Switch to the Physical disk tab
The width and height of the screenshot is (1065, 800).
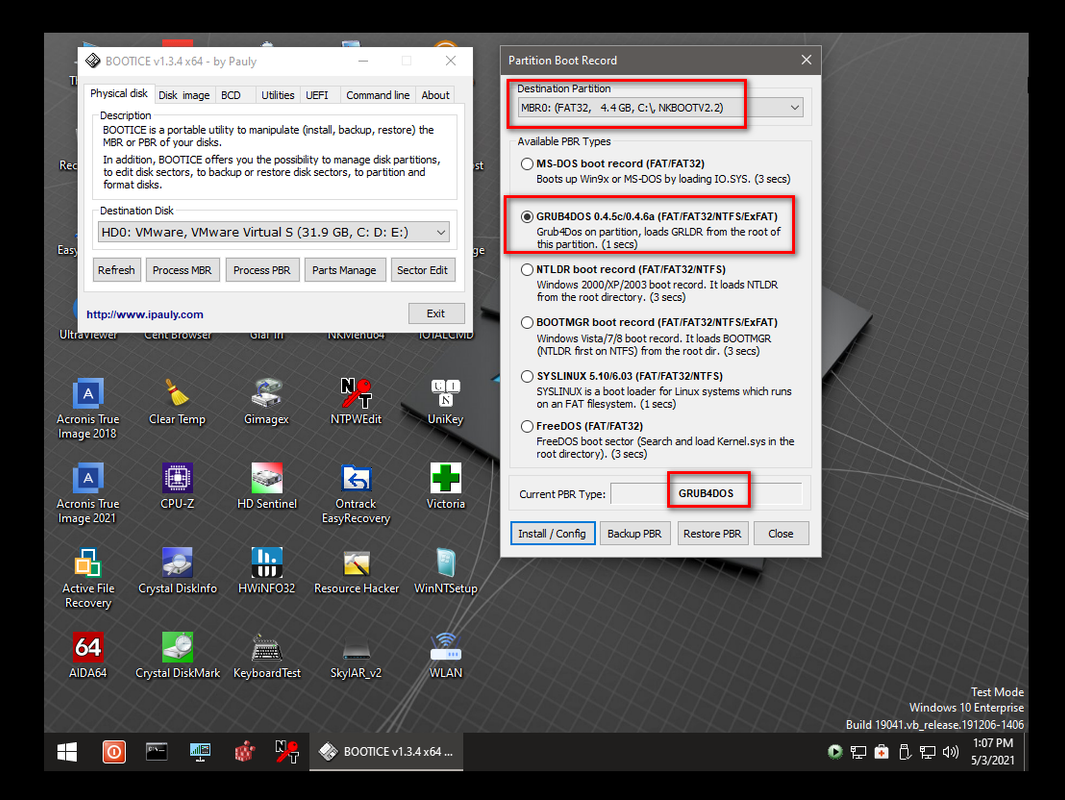pyautogui.click(x=119, y=94)
